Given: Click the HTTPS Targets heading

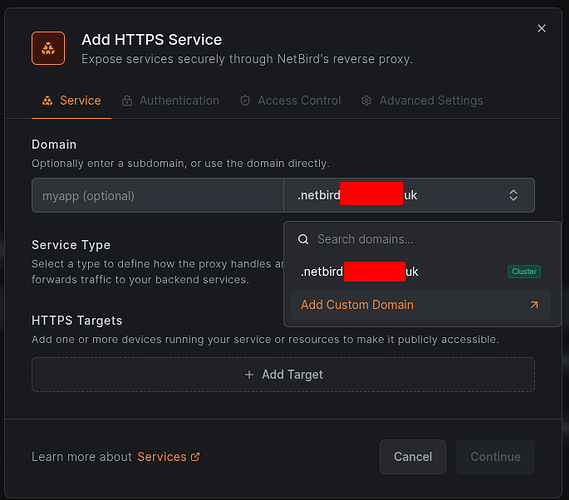Looking at the screenshot, I should [x=77, y=320].
